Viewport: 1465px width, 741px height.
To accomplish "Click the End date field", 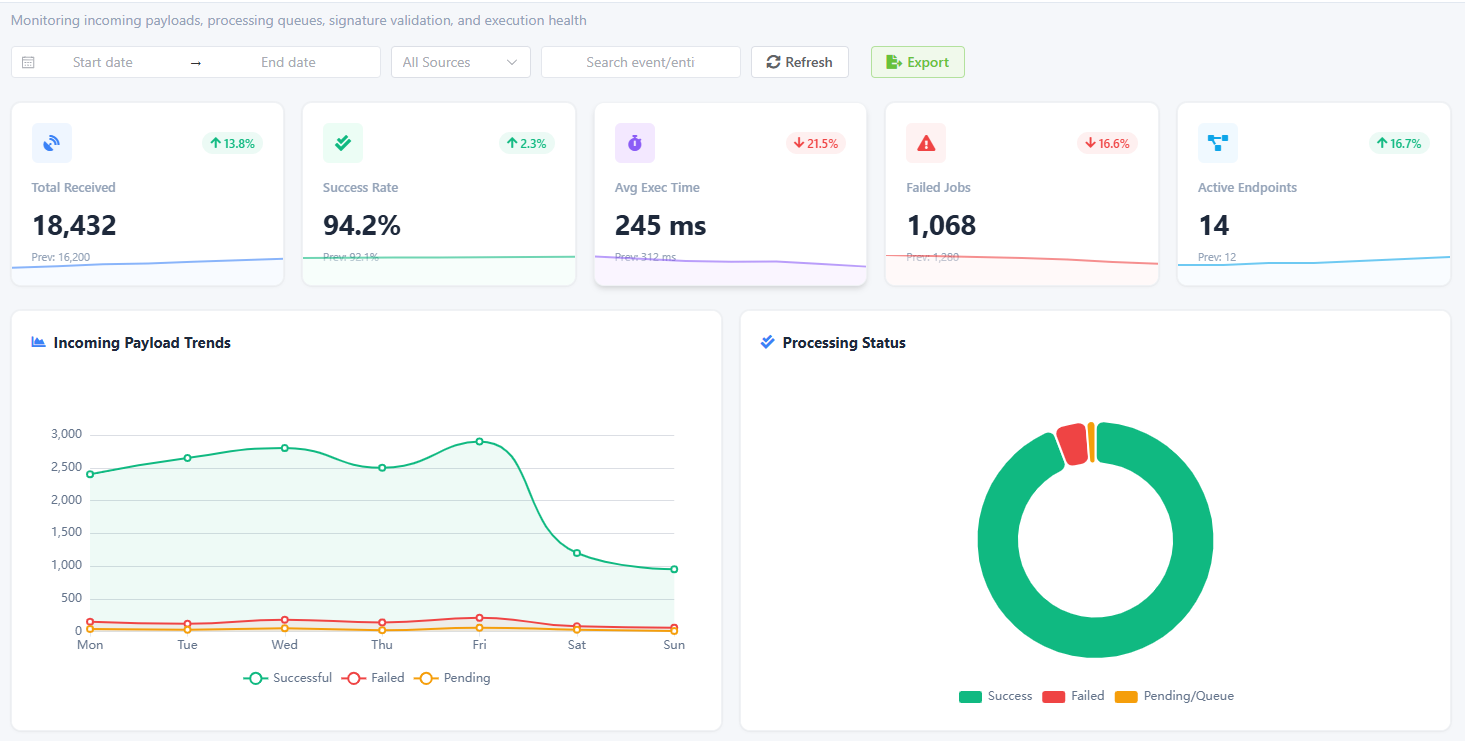I will pyautogui.click(x=288, y=62).
